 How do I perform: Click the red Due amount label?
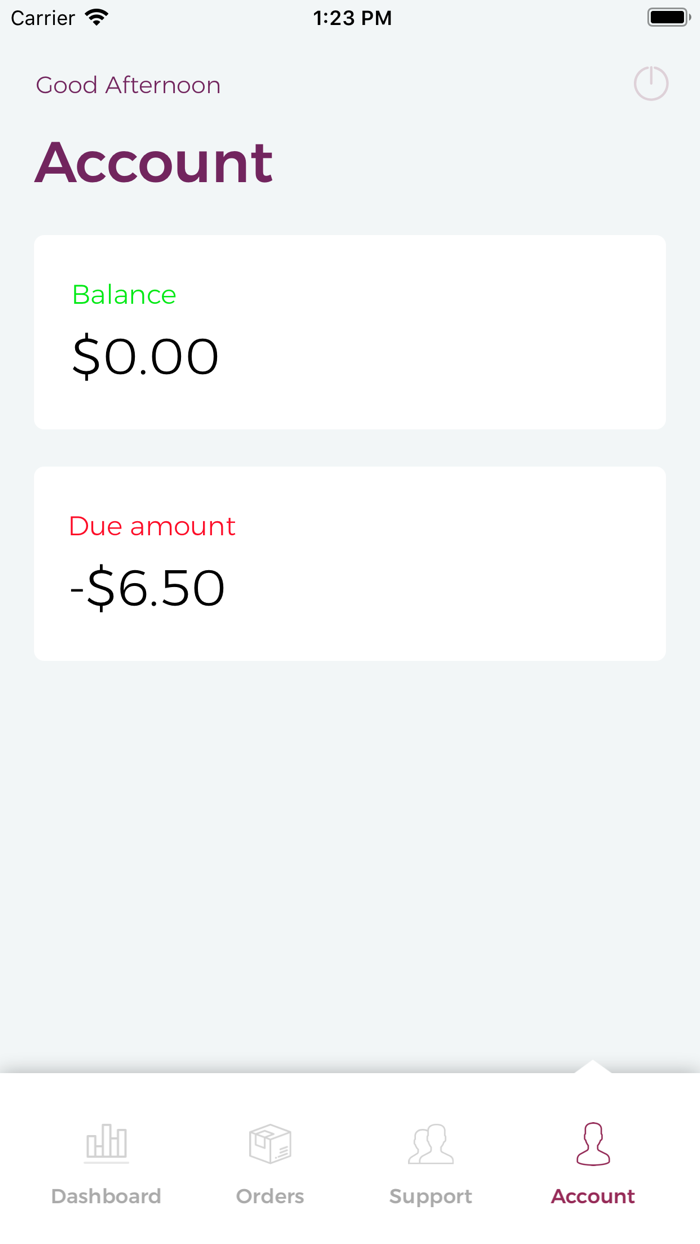152,527
